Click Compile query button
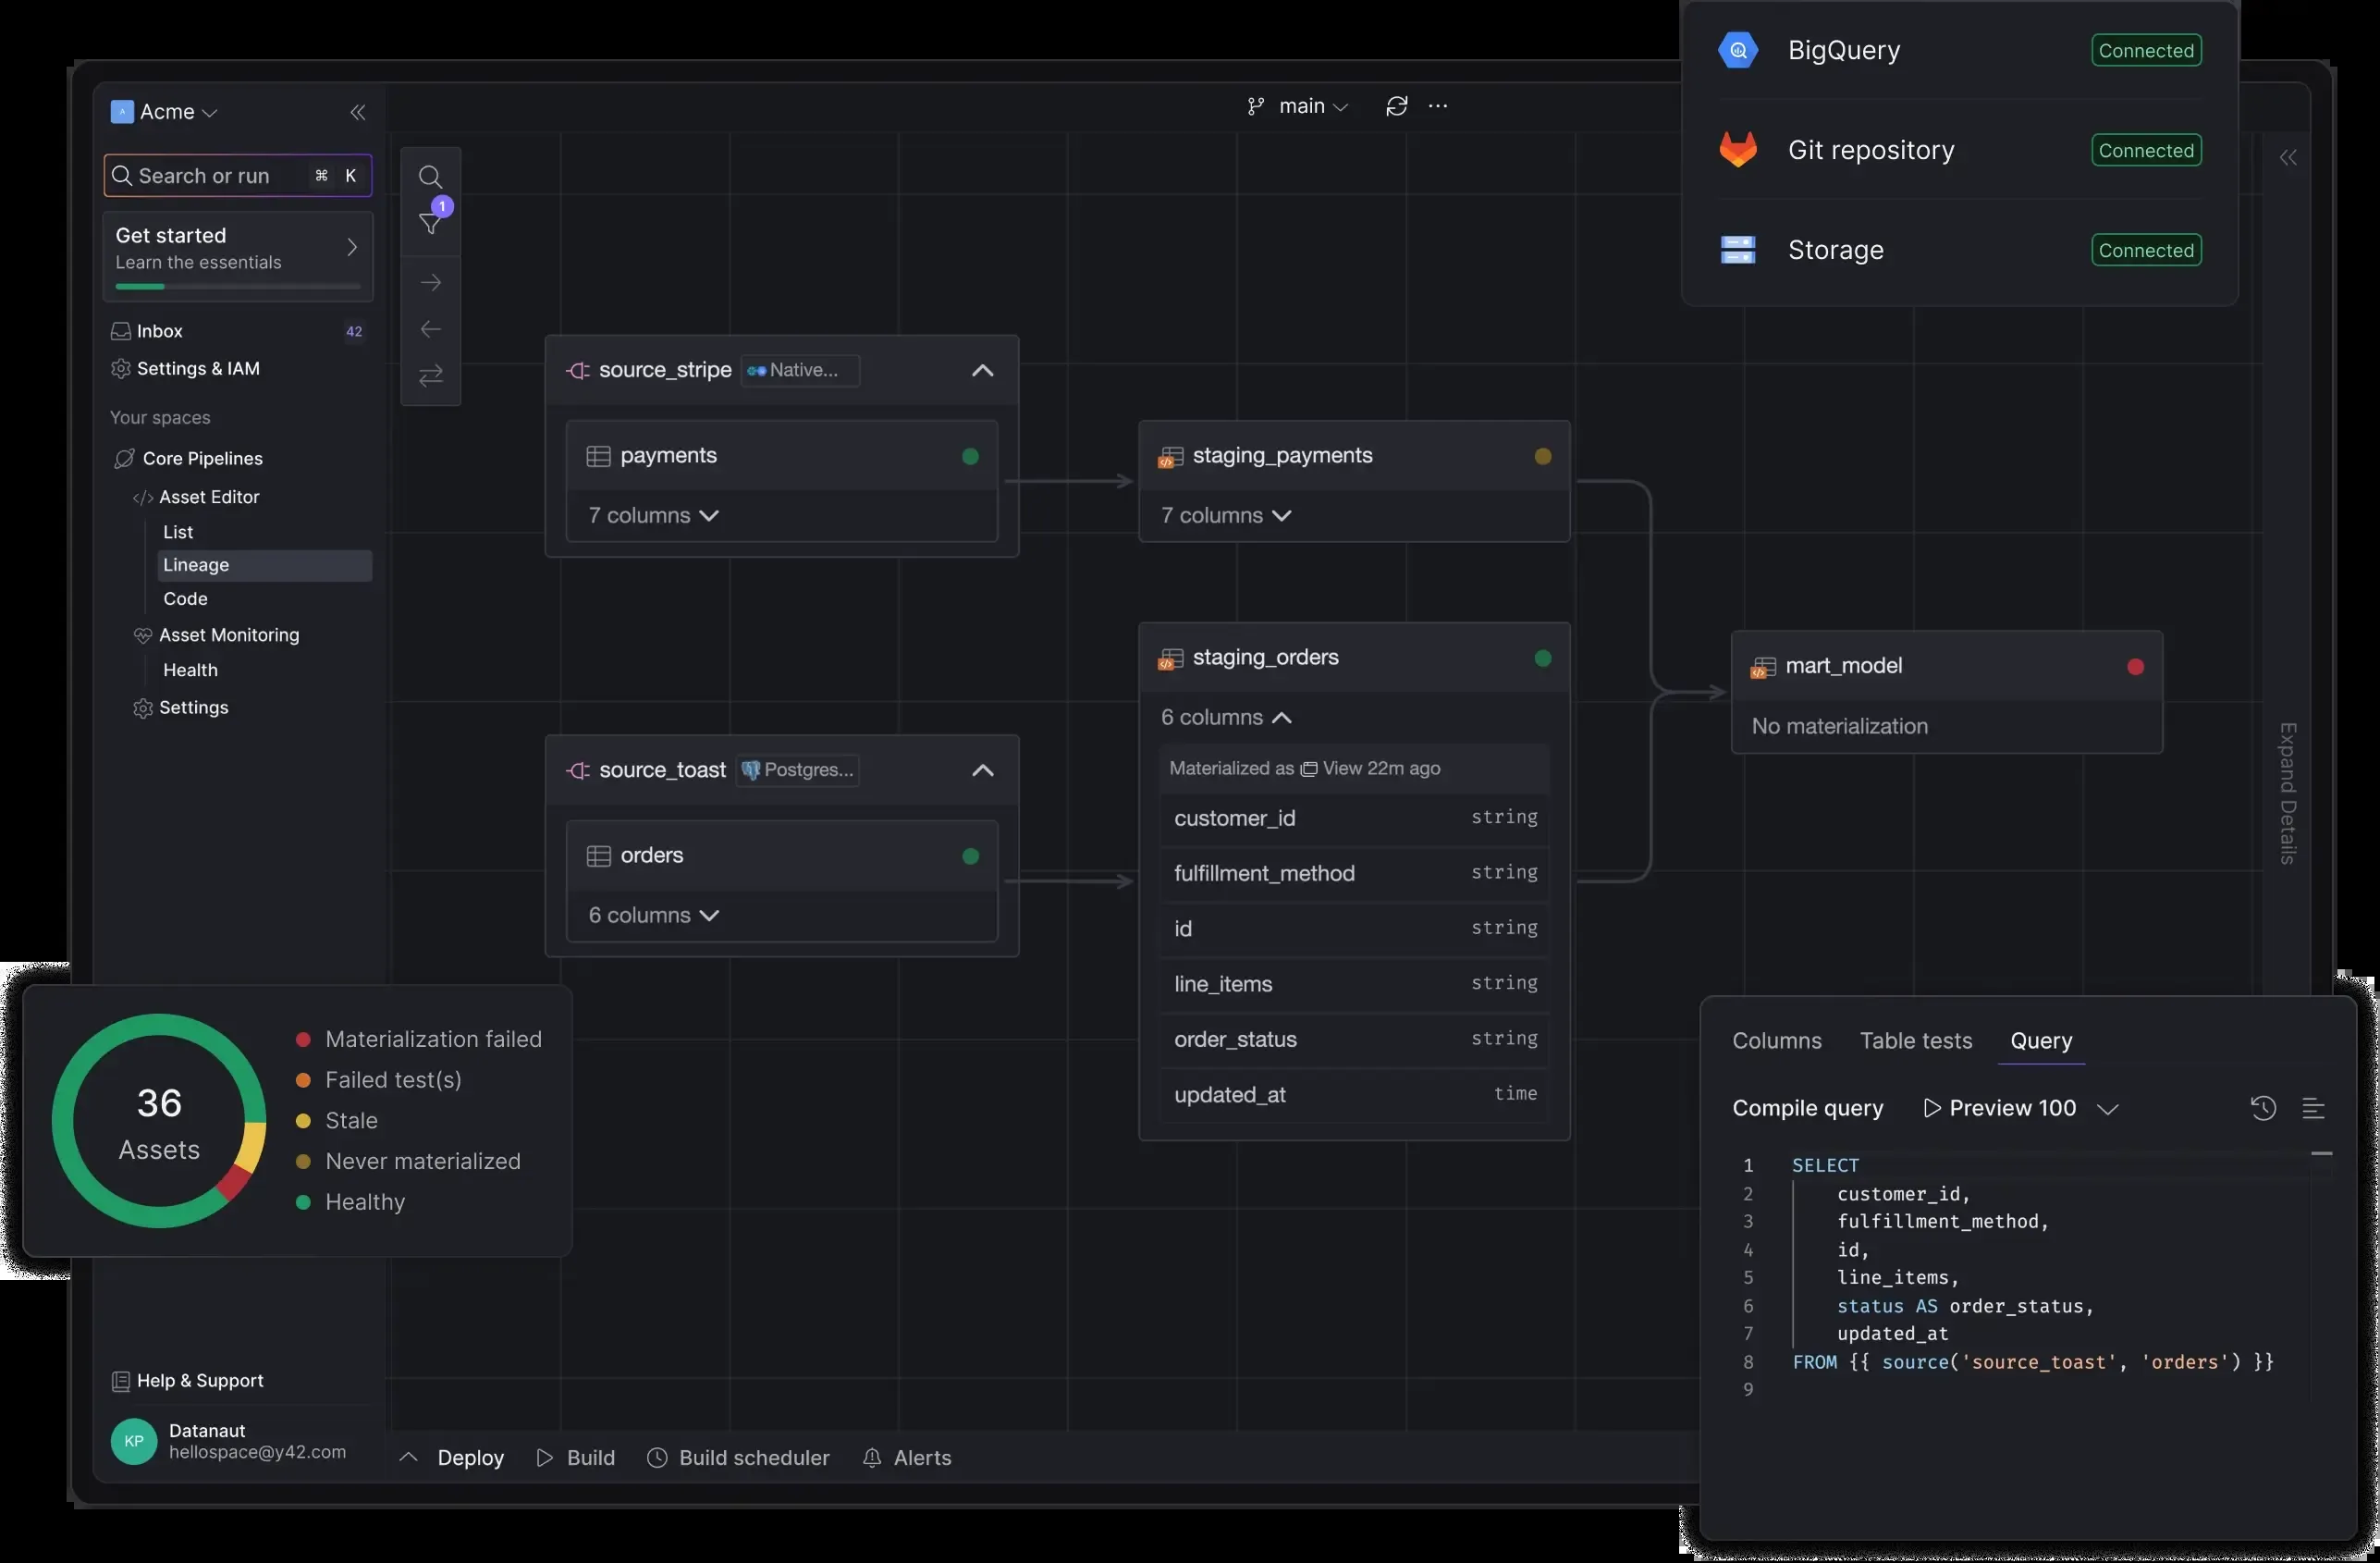This screenshot has width=2380, height=1563. (x=1807, y=1108)
